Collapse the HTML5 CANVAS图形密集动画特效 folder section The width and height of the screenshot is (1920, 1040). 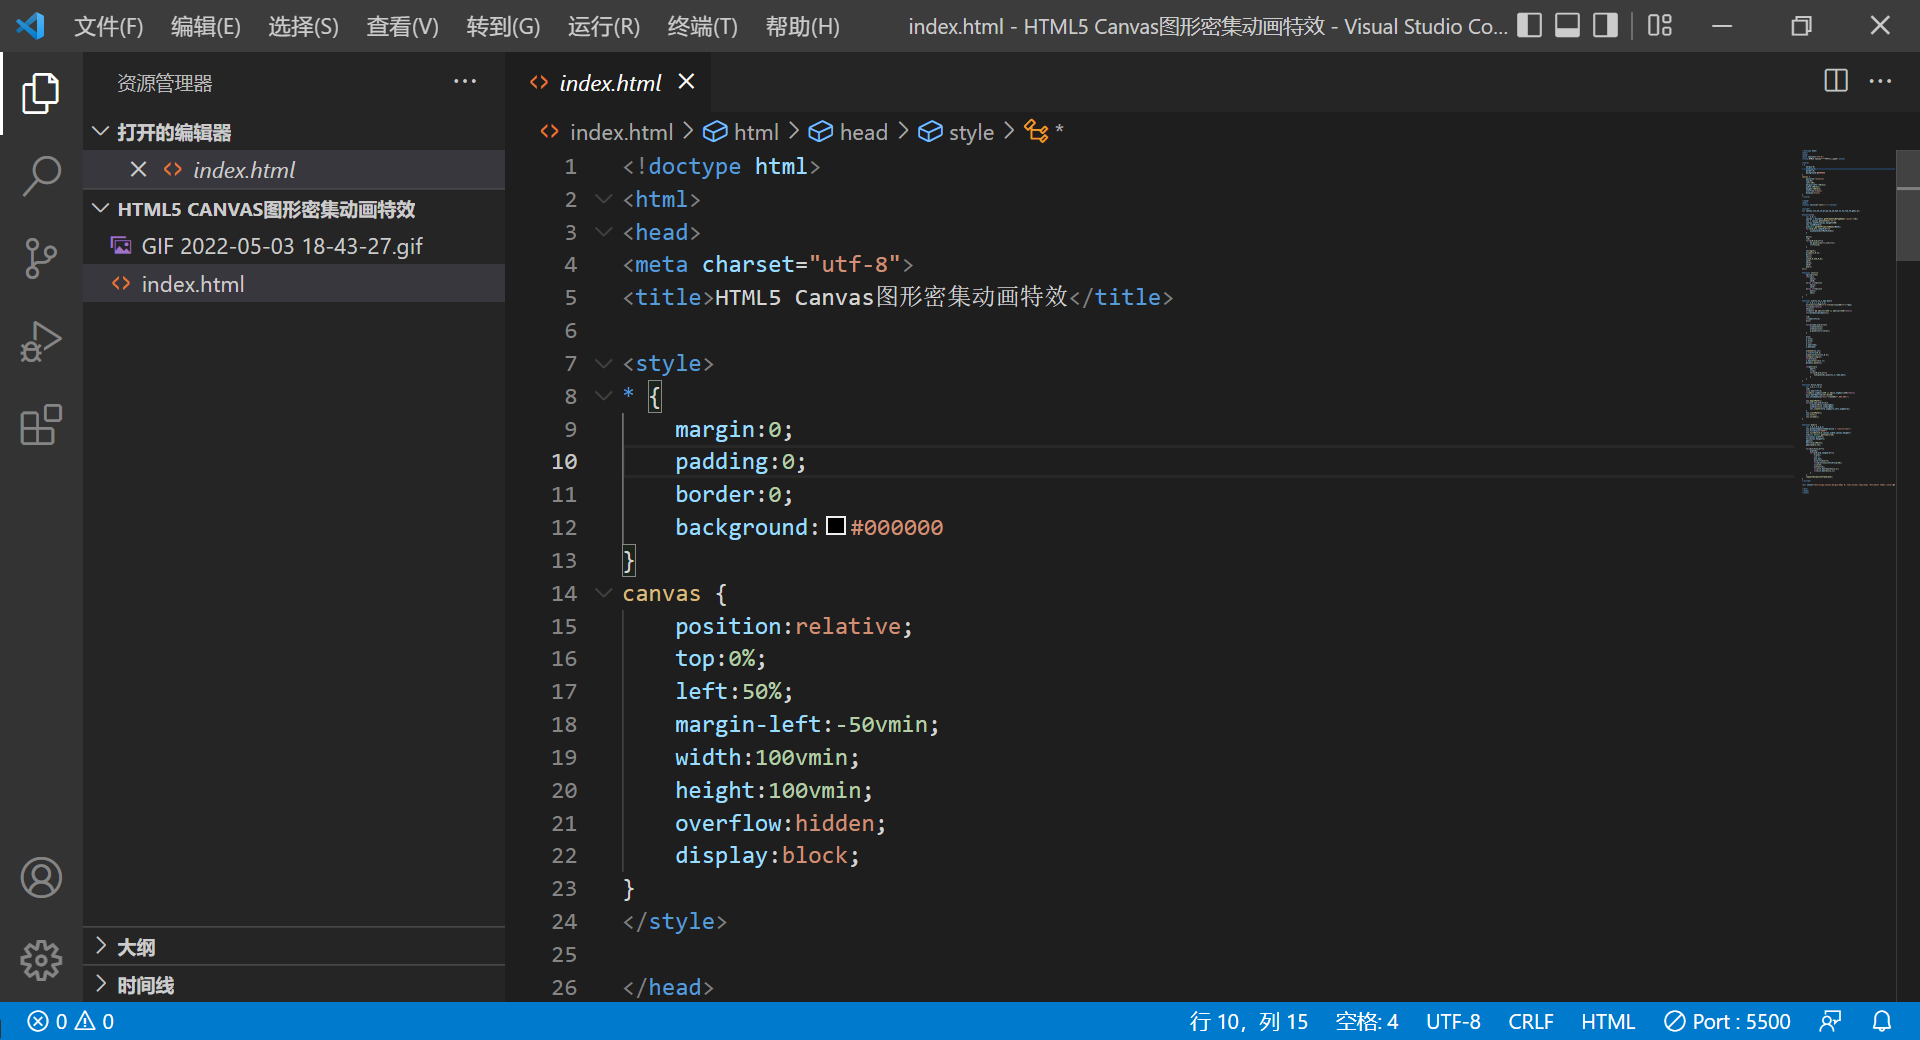pos(293,209)
